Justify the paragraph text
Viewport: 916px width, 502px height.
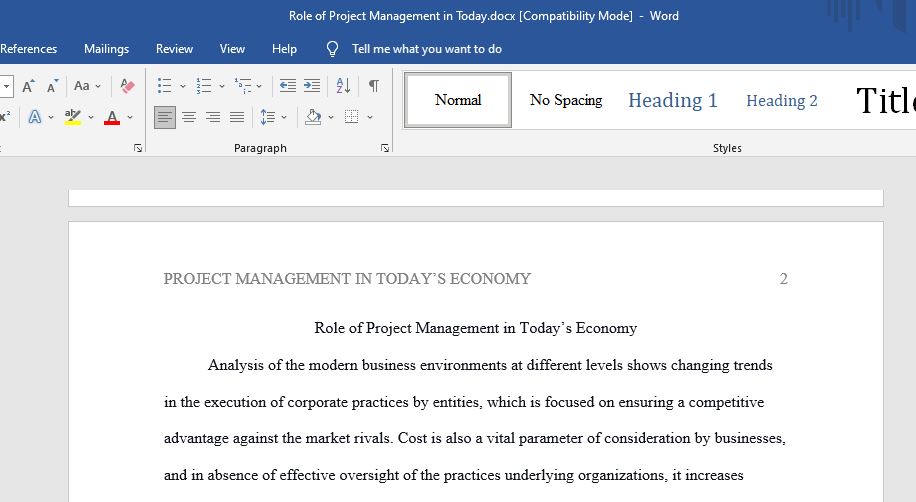tap(237, 117)
